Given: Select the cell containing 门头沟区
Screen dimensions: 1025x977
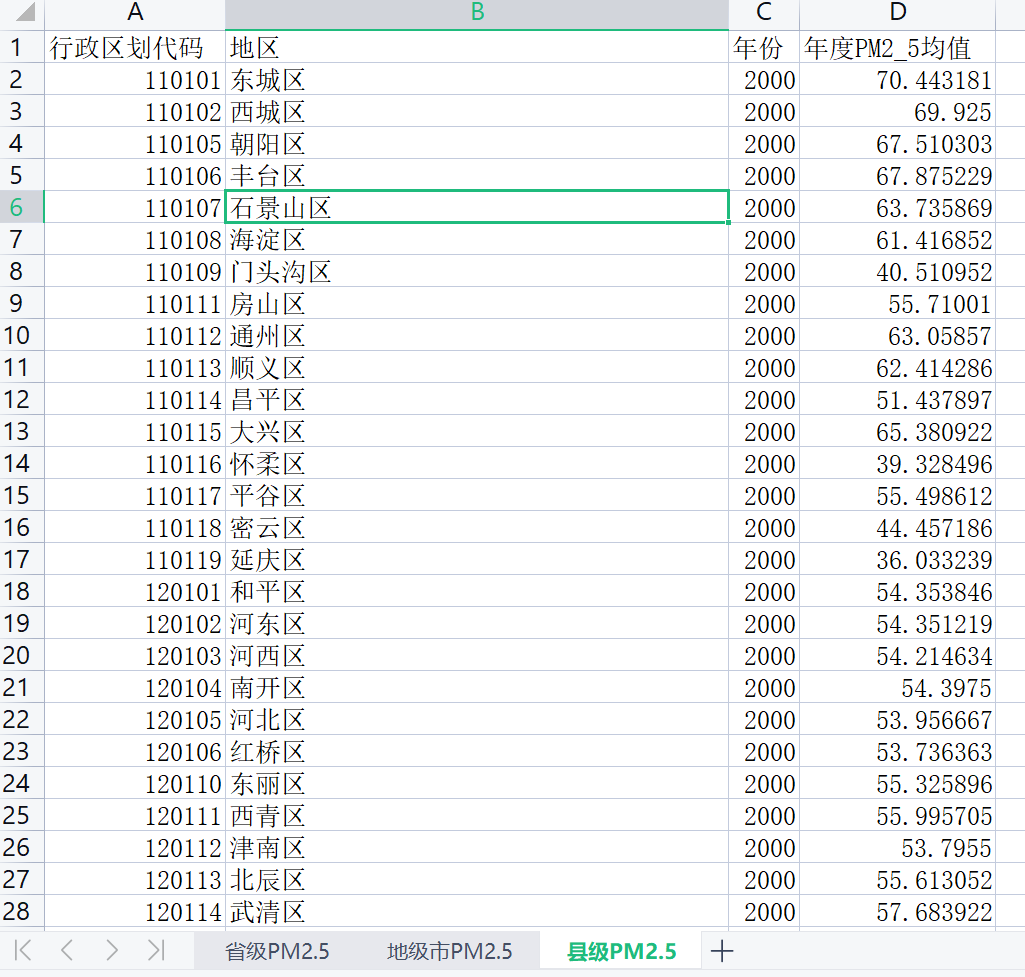Looking at the screenshot, I should tap(477, 271).
